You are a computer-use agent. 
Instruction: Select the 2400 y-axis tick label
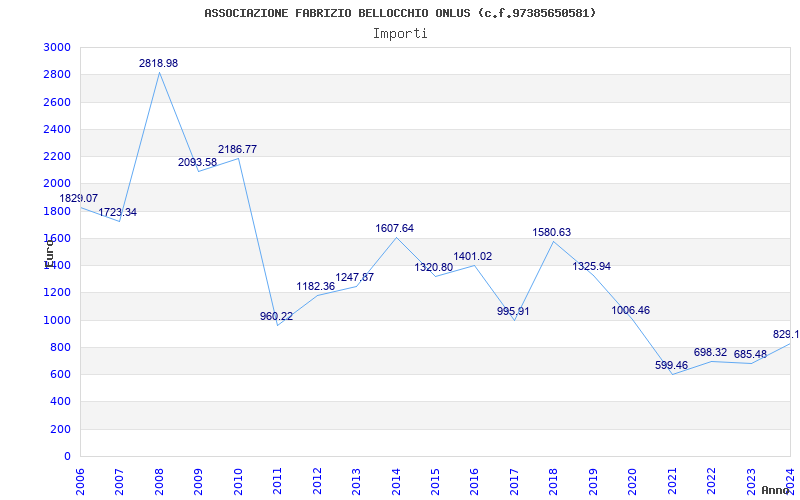coord(57,130)
